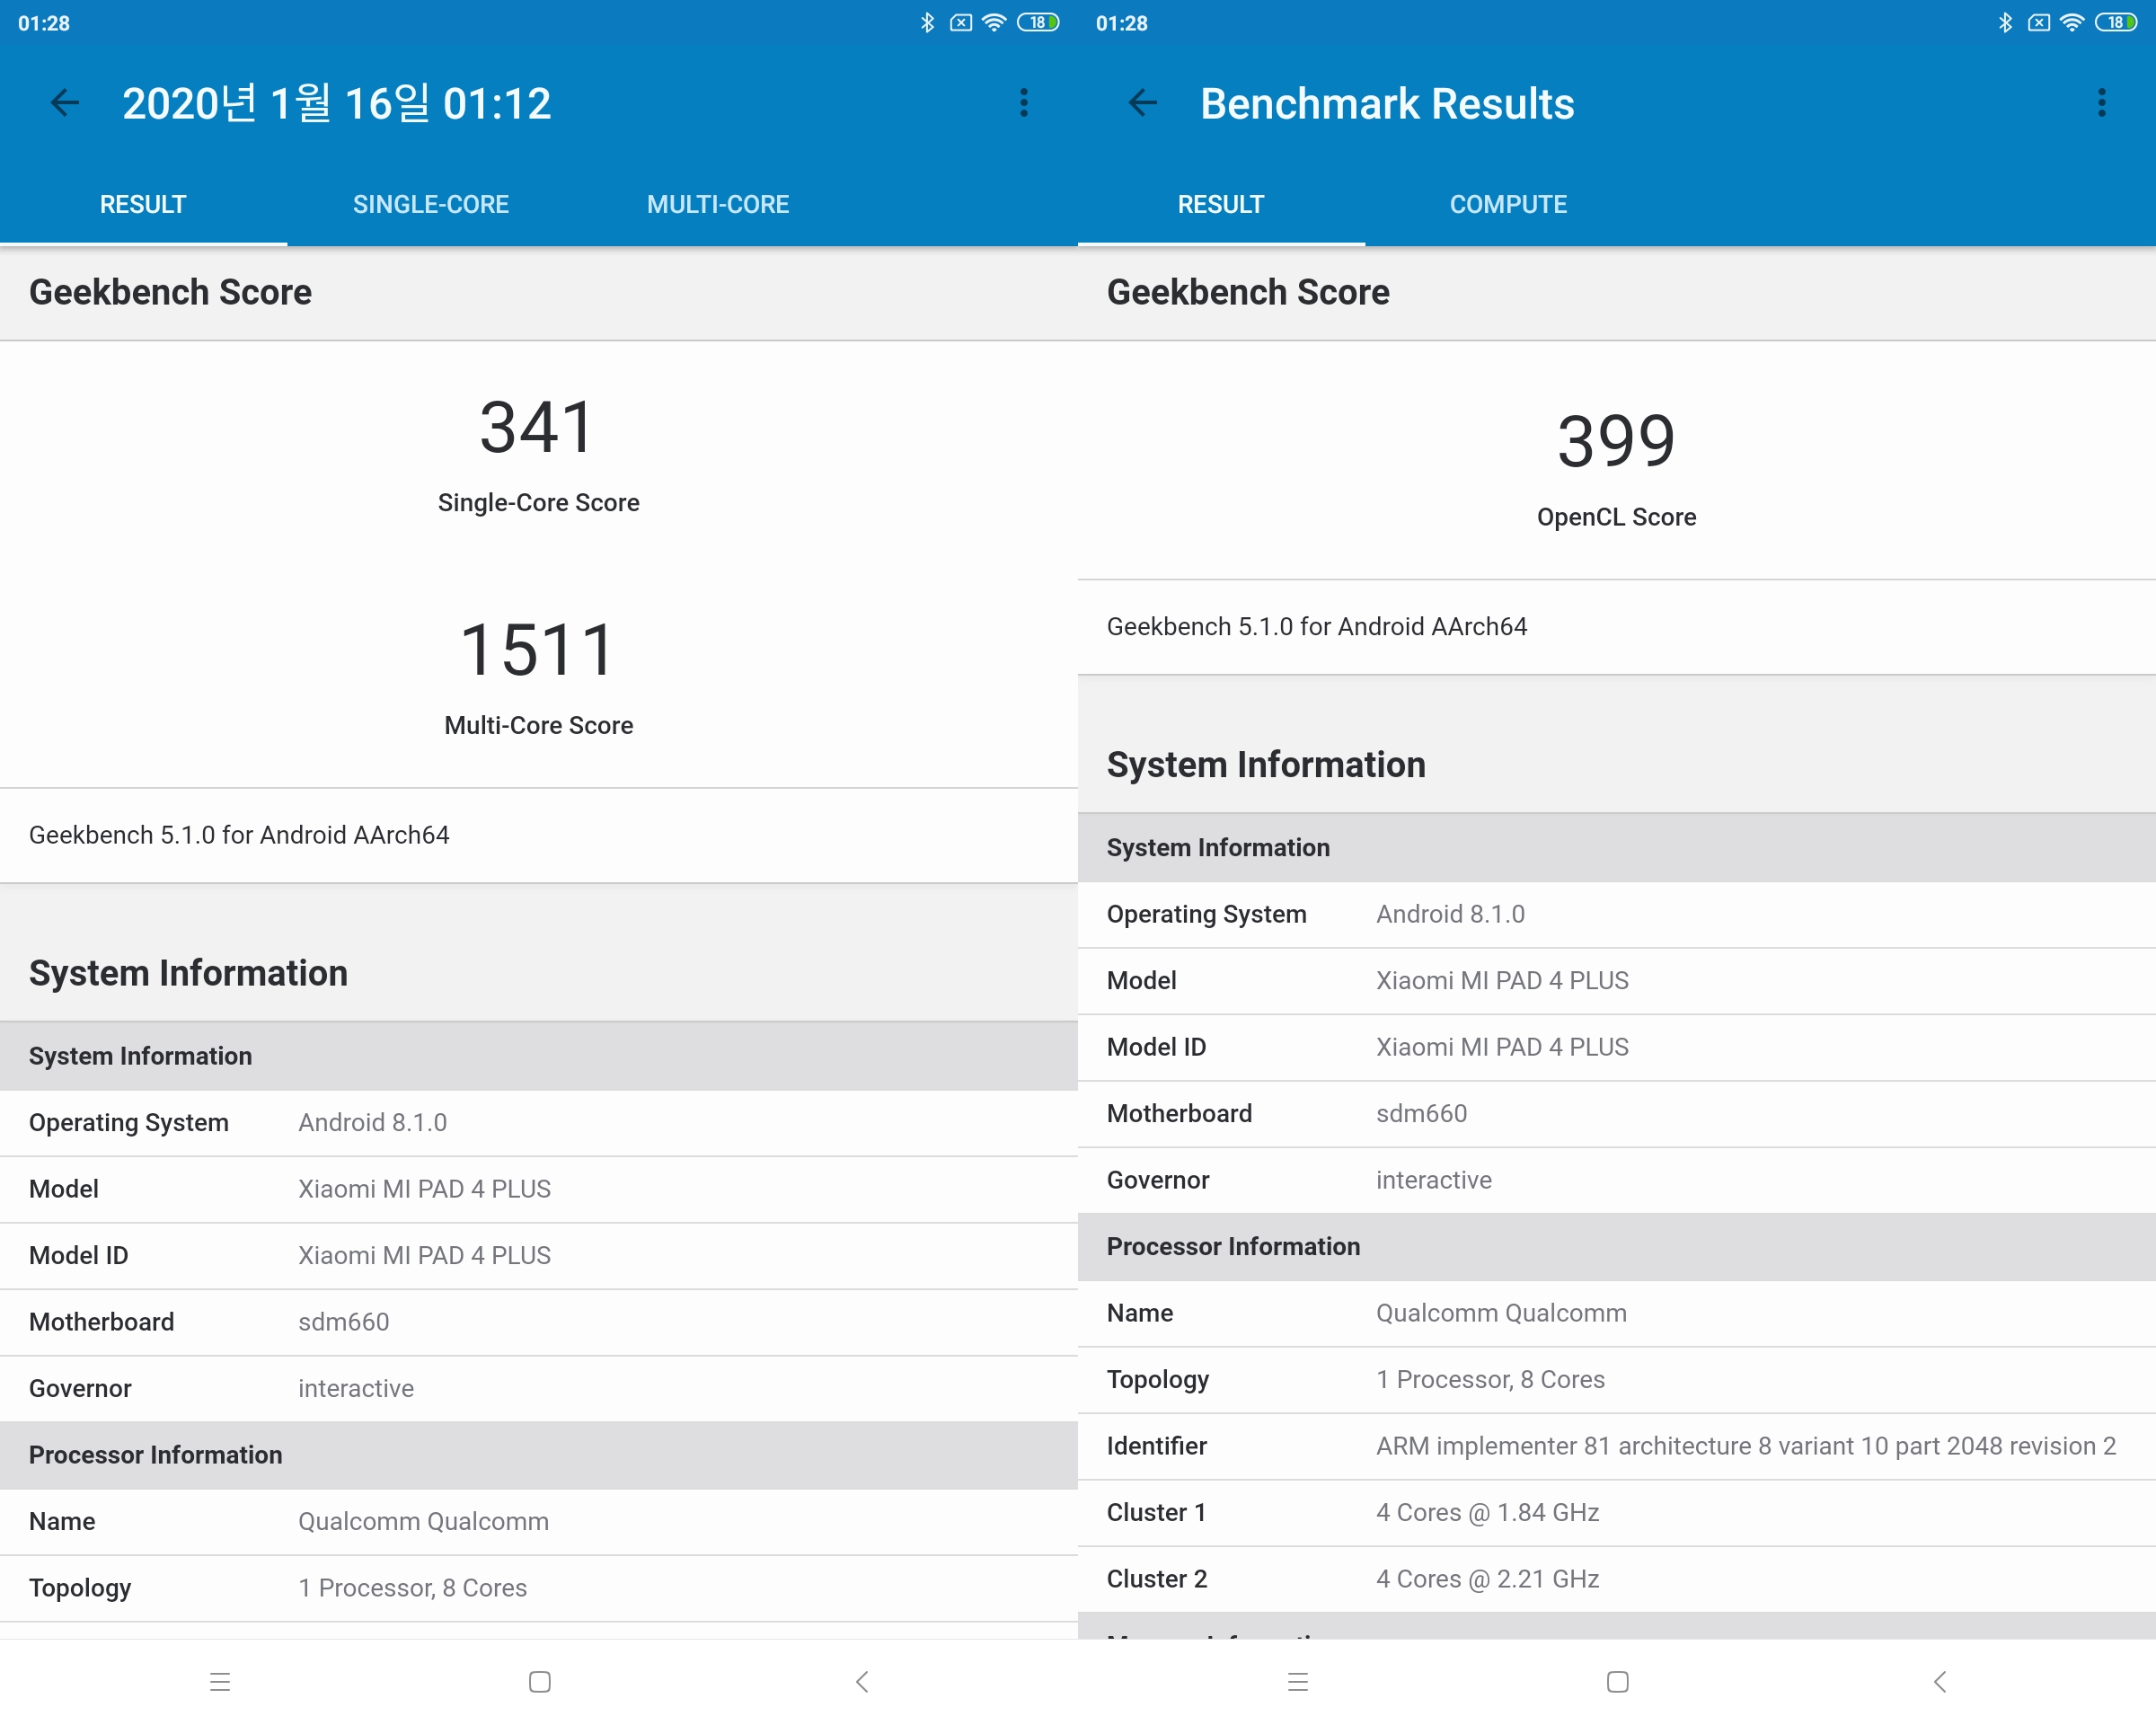2156x1725 pixels.
Task: Switch to the MULTI-CORE tab
Action: coord(717,204)
